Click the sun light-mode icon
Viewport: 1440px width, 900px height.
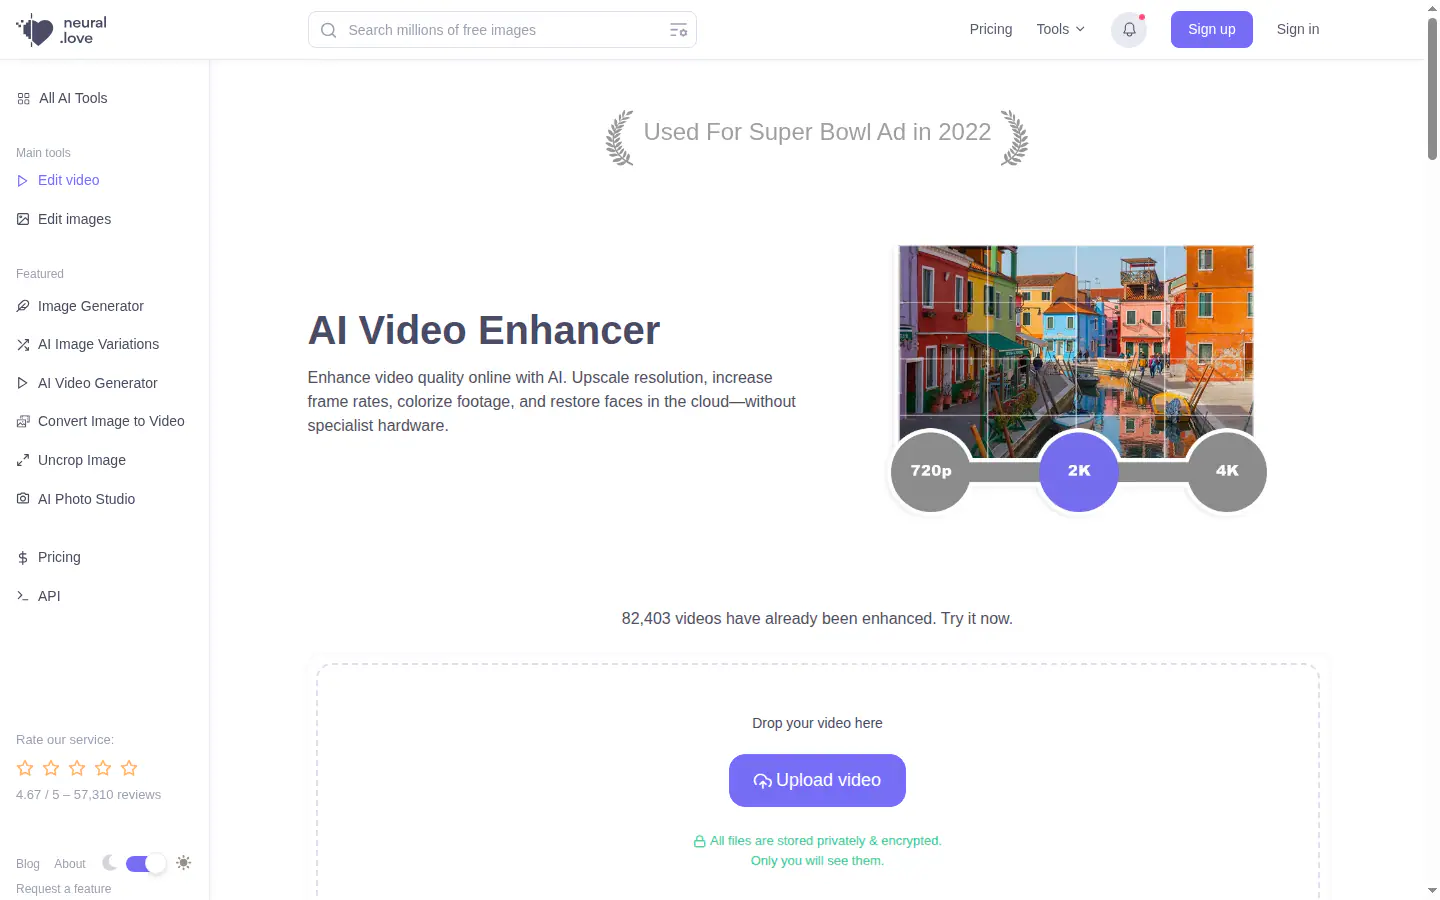183,862
